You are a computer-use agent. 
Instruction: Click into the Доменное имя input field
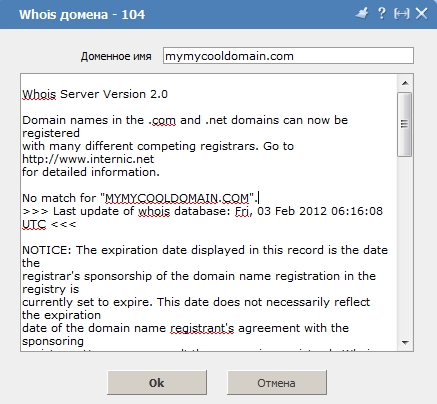[288, 56]
